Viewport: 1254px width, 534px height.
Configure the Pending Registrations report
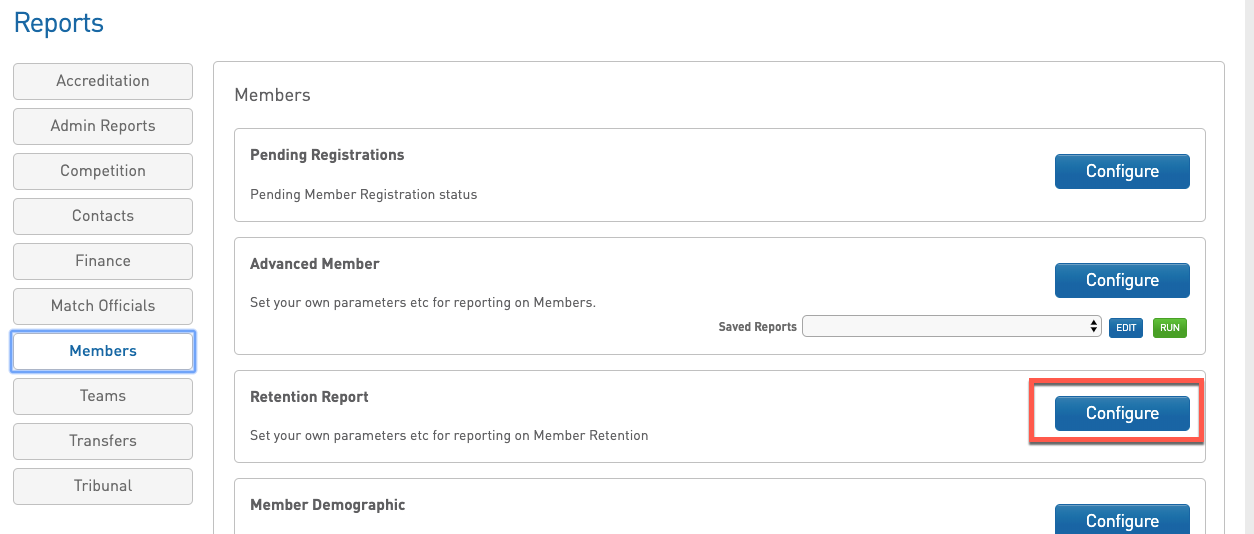[1122, 171]
